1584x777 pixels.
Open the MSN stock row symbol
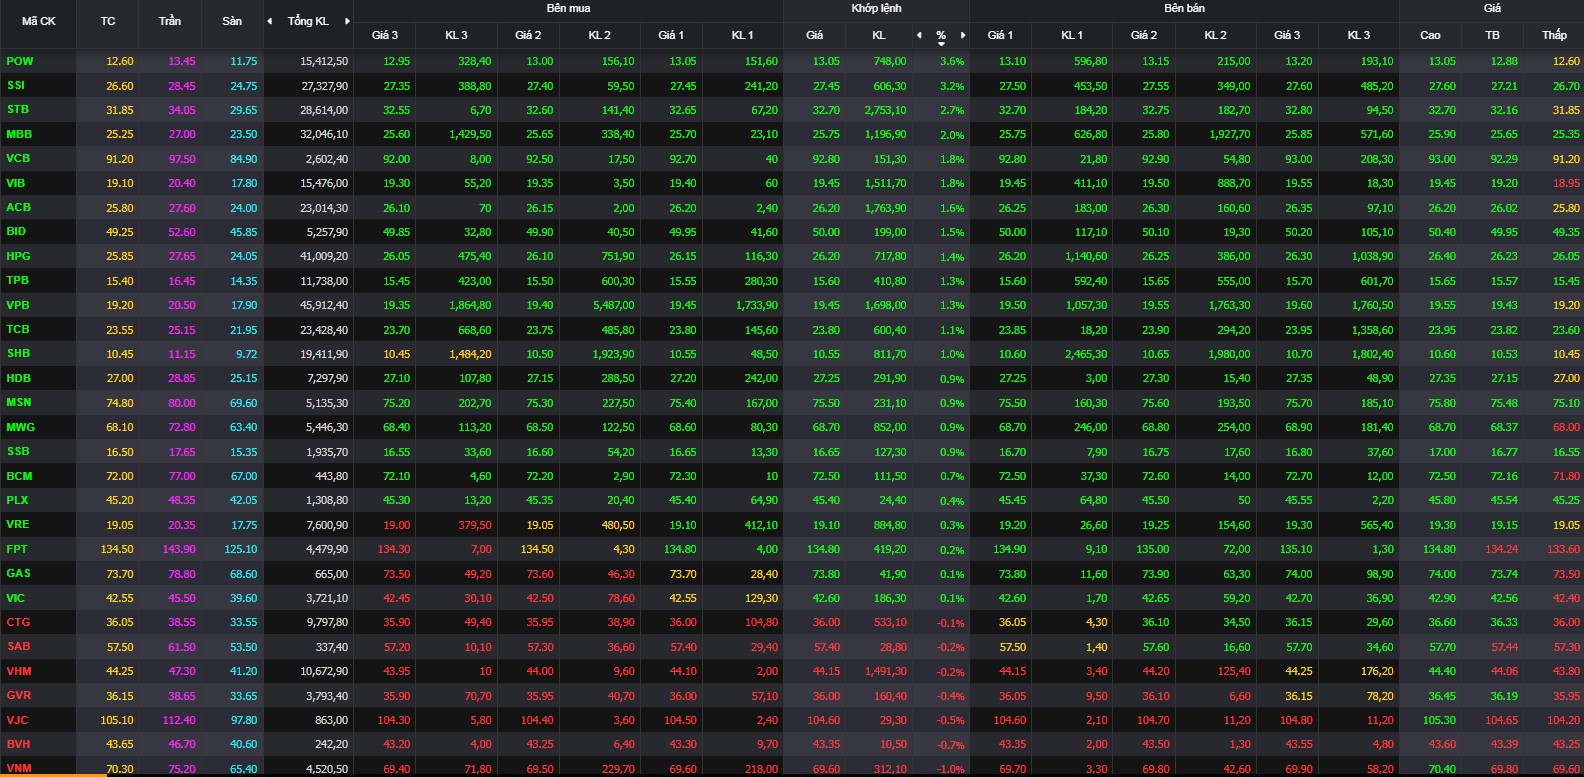click(19, 402)
